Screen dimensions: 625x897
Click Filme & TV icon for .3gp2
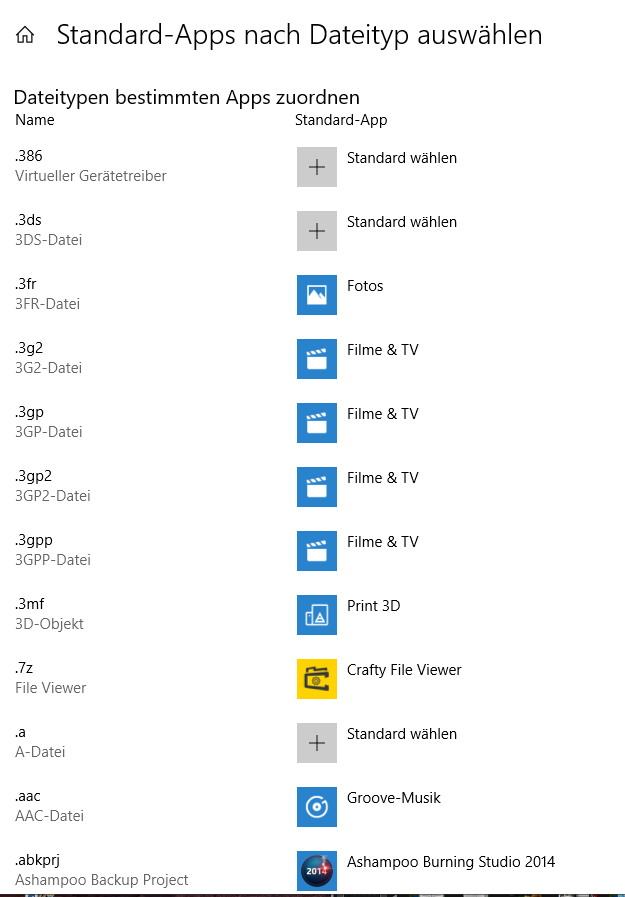(317, 487)
